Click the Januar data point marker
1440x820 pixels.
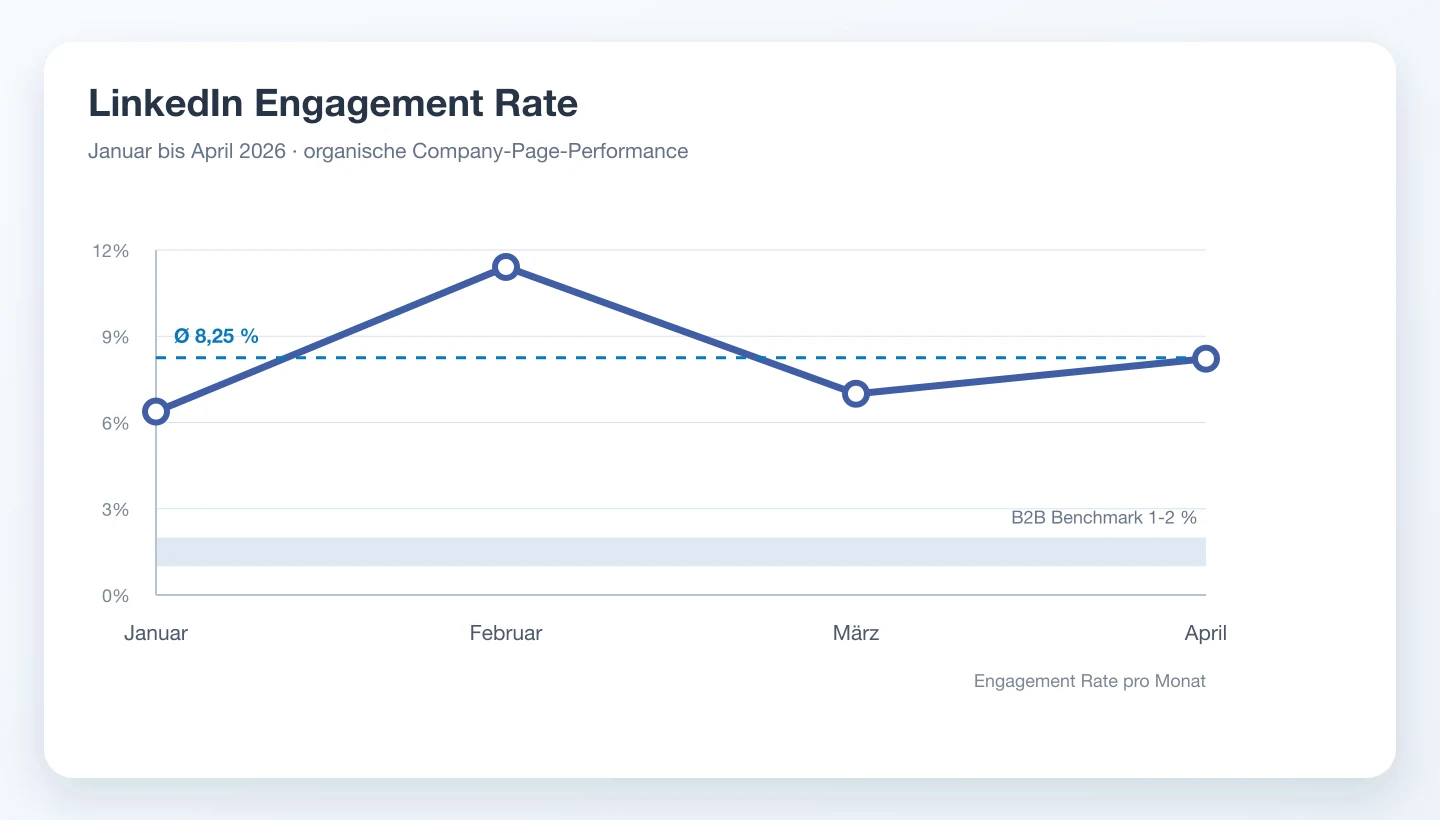[156, 411]
